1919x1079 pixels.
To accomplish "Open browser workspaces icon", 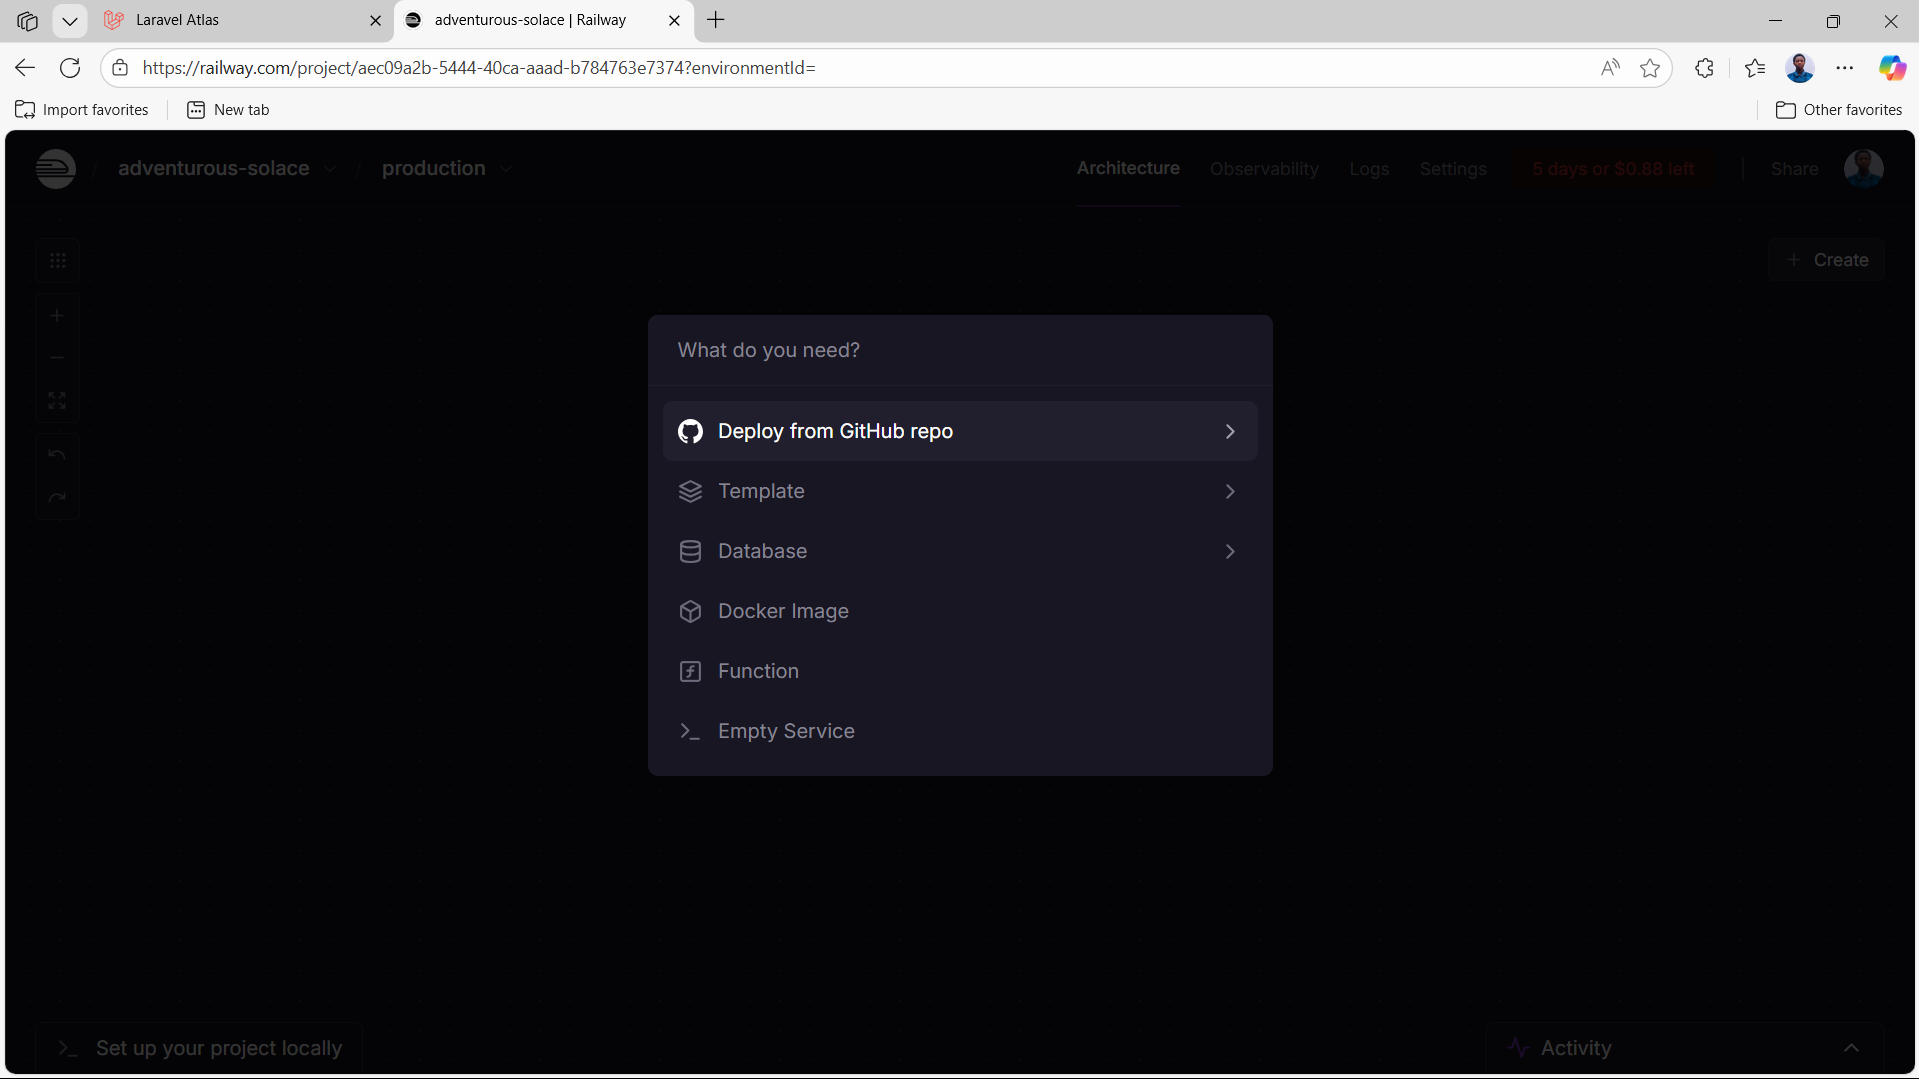I will click(27, 20).
